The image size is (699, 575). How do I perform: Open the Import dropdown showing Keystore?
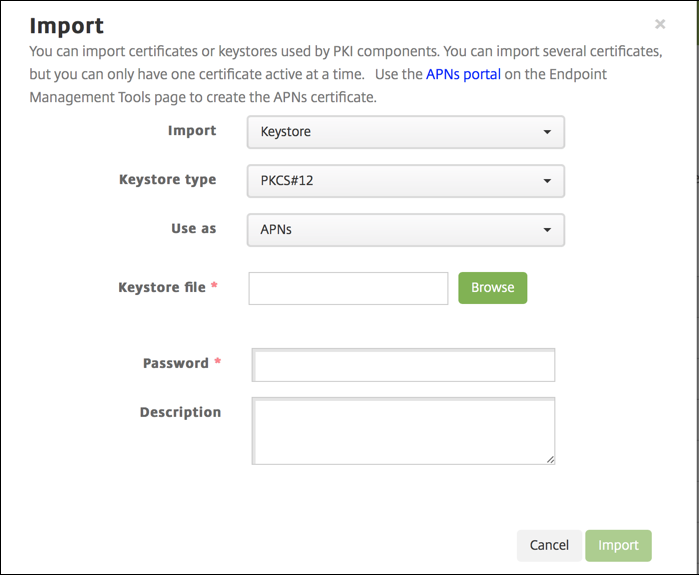pos(405,131)
